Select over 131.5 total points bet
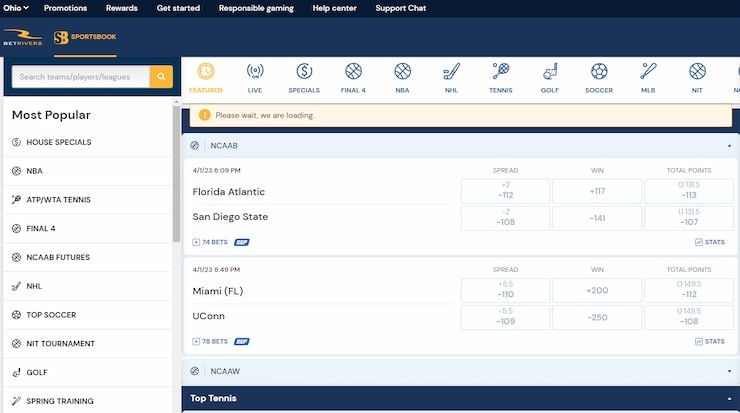Viewport: 740px width, 413px height. pos(689,191)
